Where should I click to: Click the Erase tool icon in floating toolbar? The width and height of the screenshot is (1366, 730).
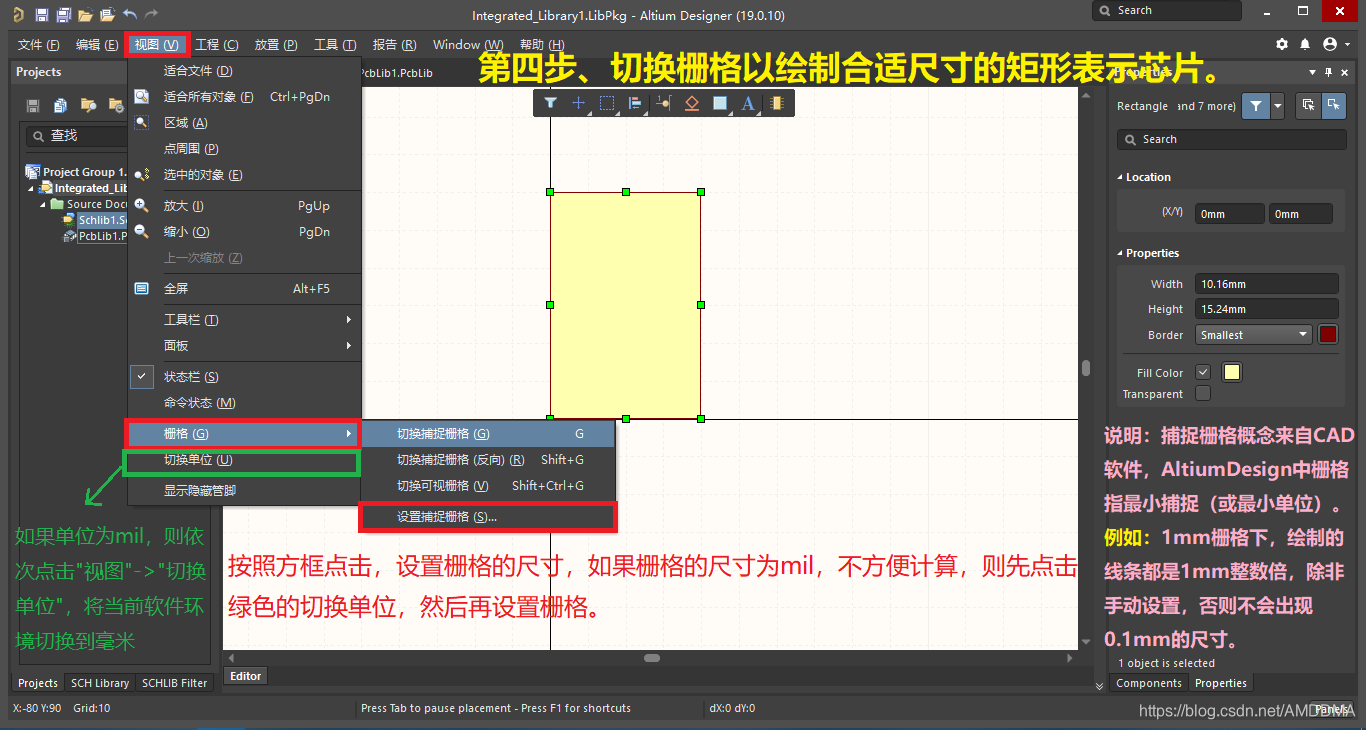pos(691,103)
